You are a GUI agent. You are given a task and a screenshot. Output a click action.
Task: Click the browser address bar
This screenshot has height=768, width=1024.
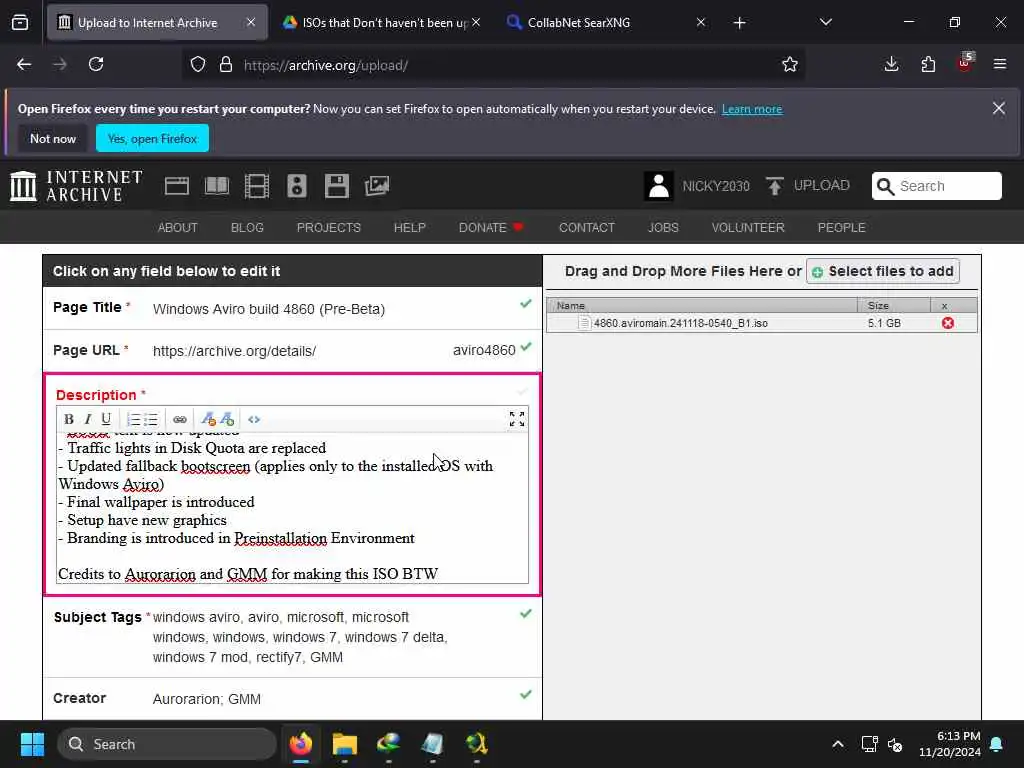(492, 65)
